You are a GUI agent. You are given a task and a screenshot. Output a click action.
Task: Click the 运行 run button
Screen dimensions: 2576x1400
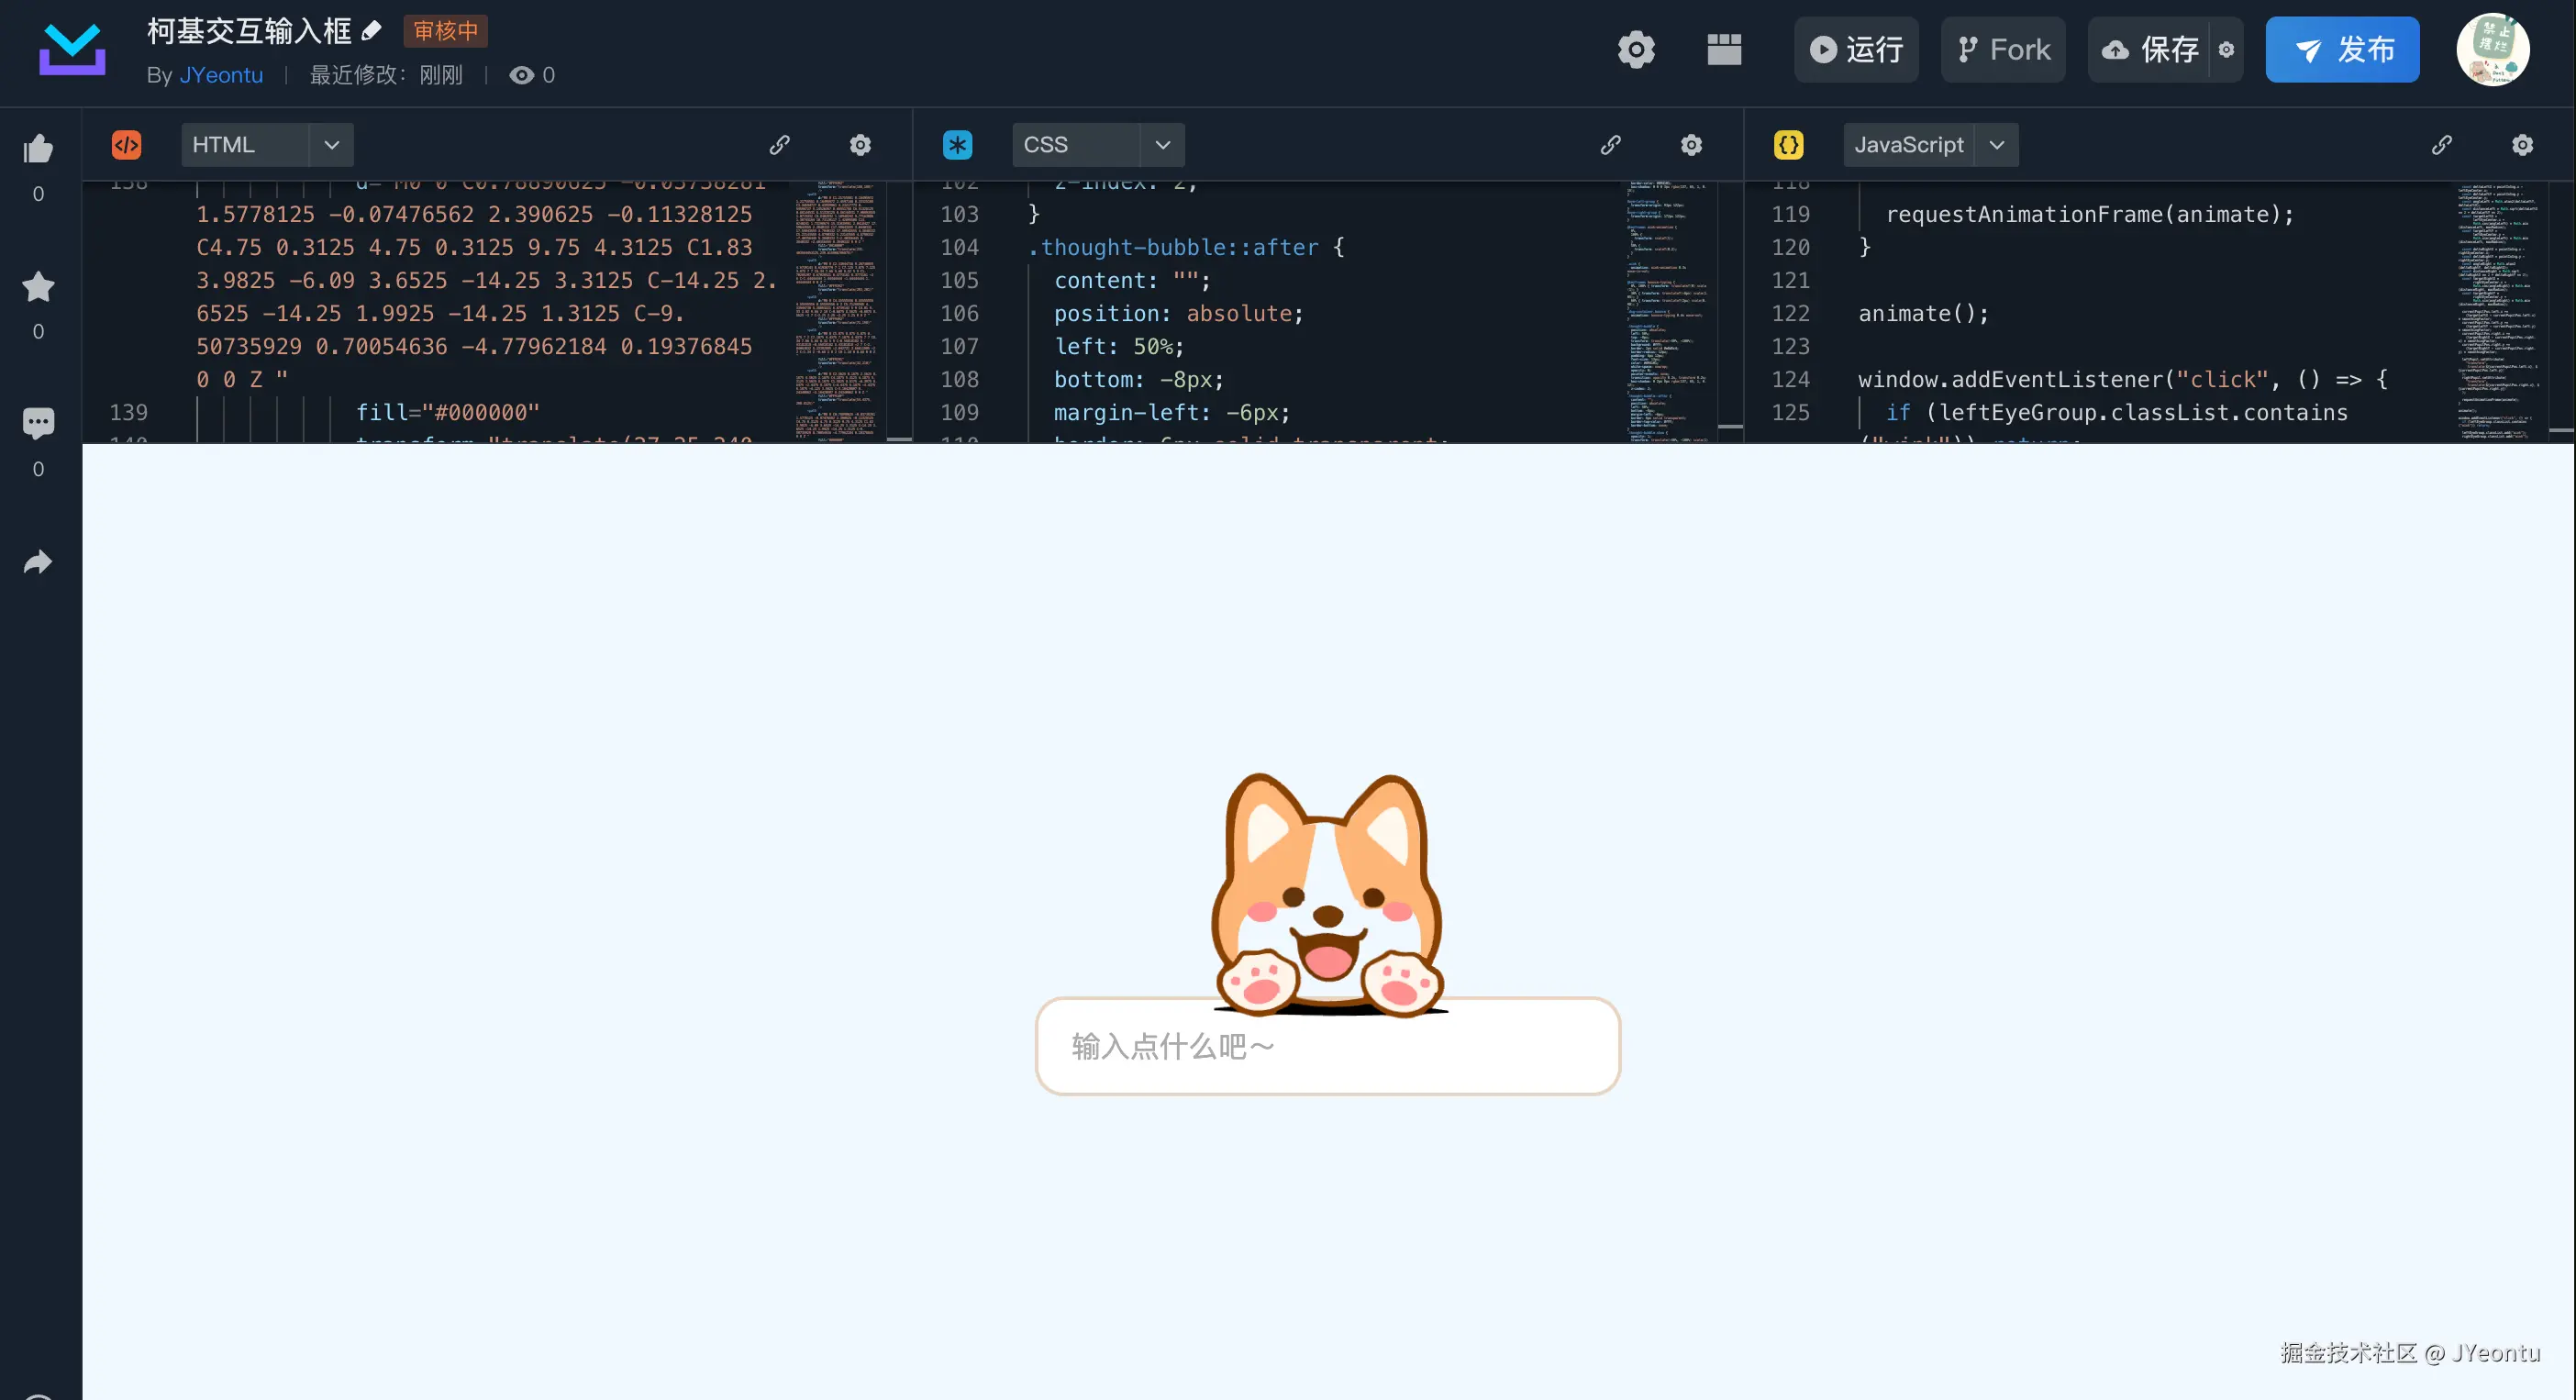coord(1856,49)
